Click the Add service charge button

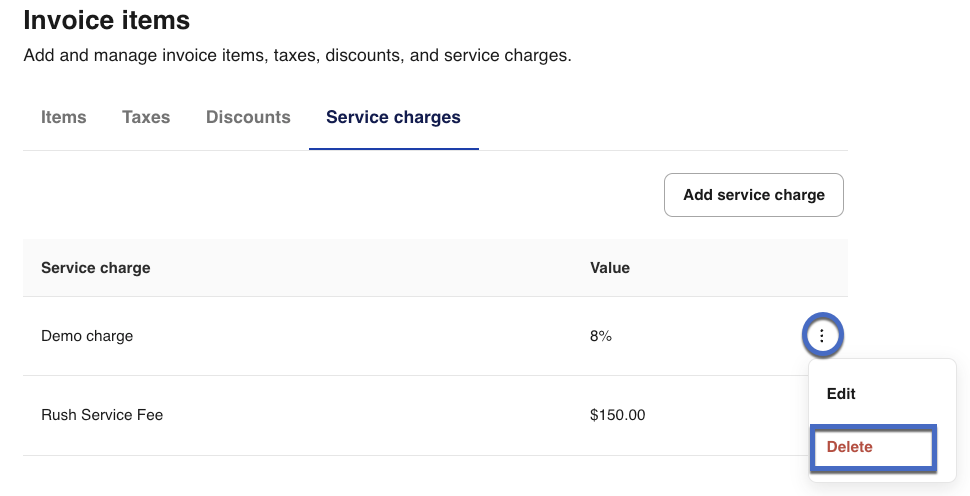click(753, 195)
